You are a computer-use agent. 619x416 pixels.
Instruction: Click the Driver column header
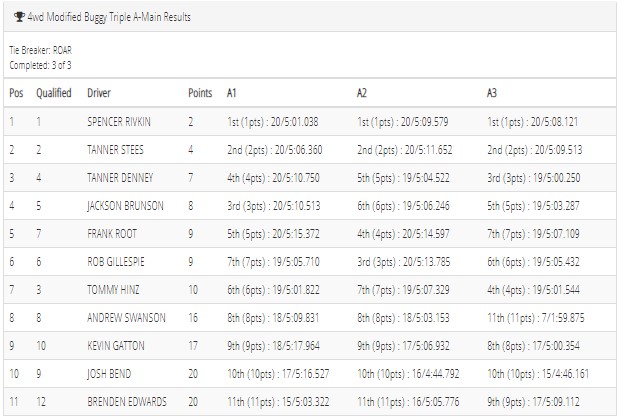coord(99,93)
